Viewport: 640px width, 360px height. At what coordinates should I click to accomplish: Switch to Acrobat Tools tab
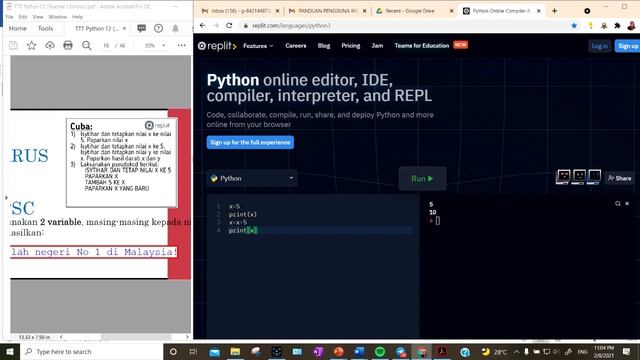[x=45, y=28]
